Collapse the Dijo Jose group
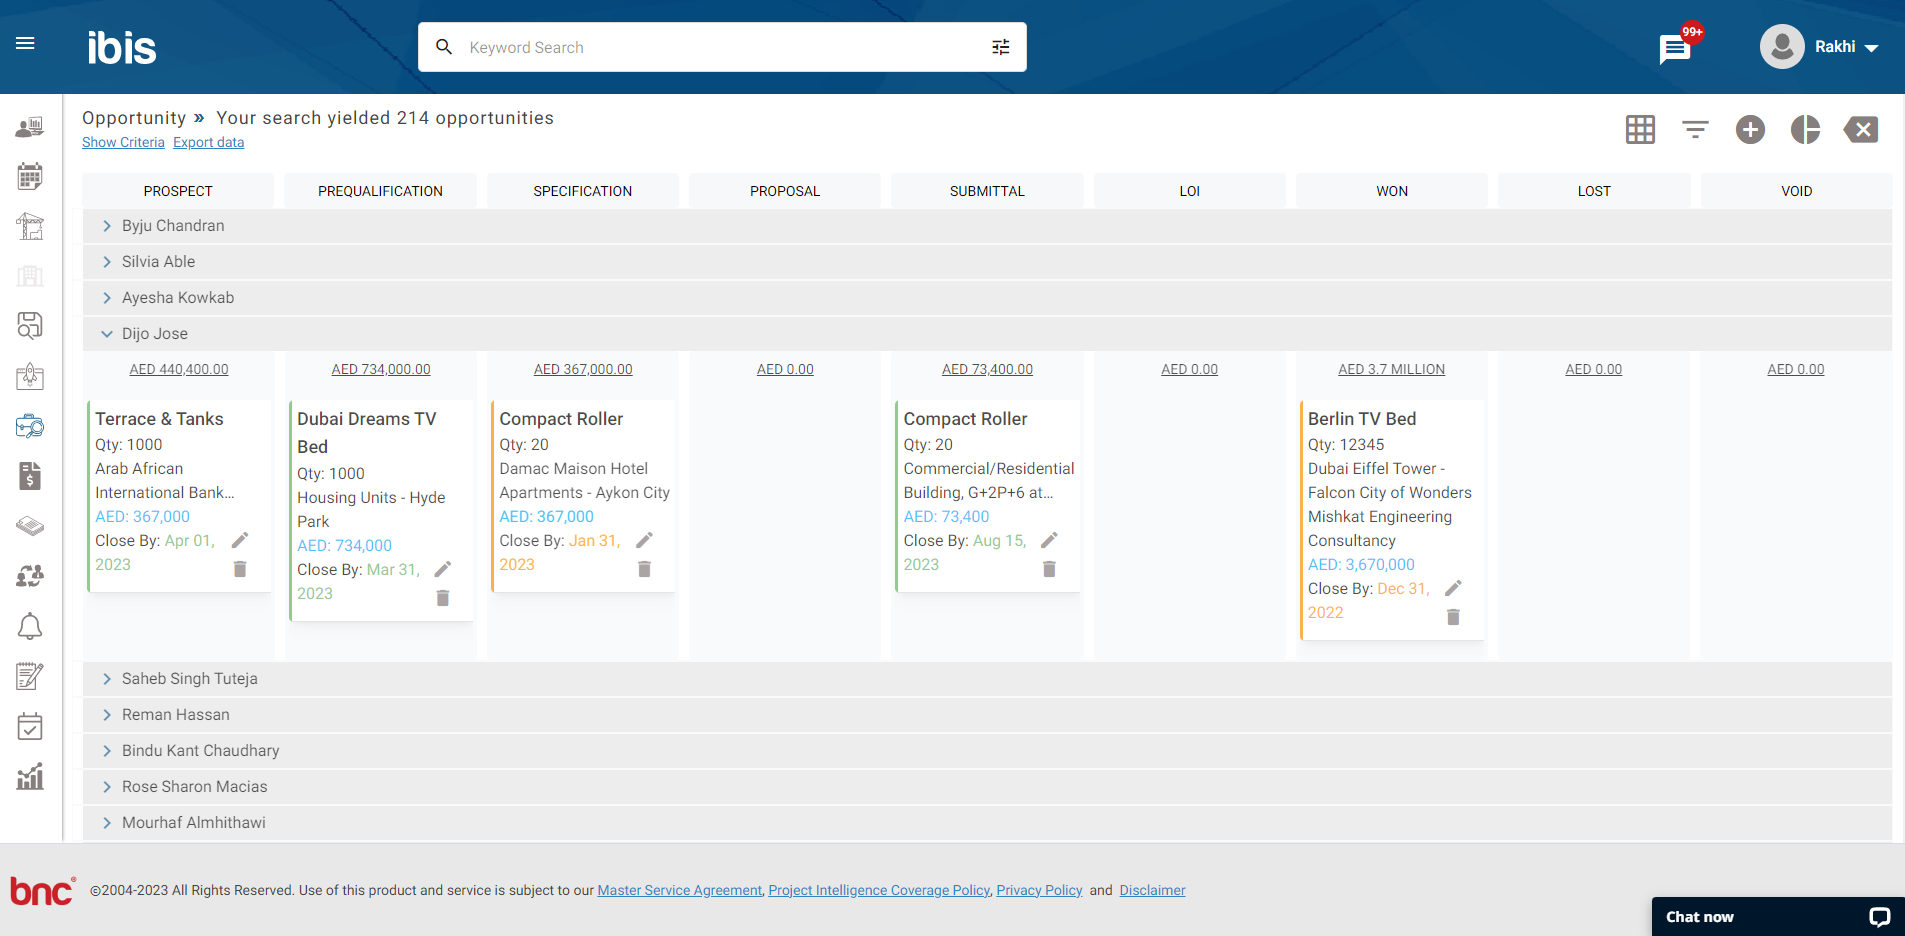1905x936 pixels. point(107,333)
